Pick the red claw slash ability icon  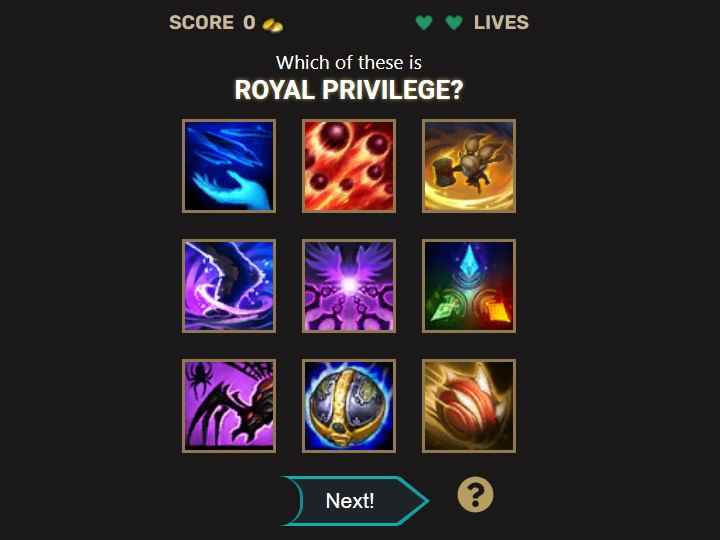[469, 406]
